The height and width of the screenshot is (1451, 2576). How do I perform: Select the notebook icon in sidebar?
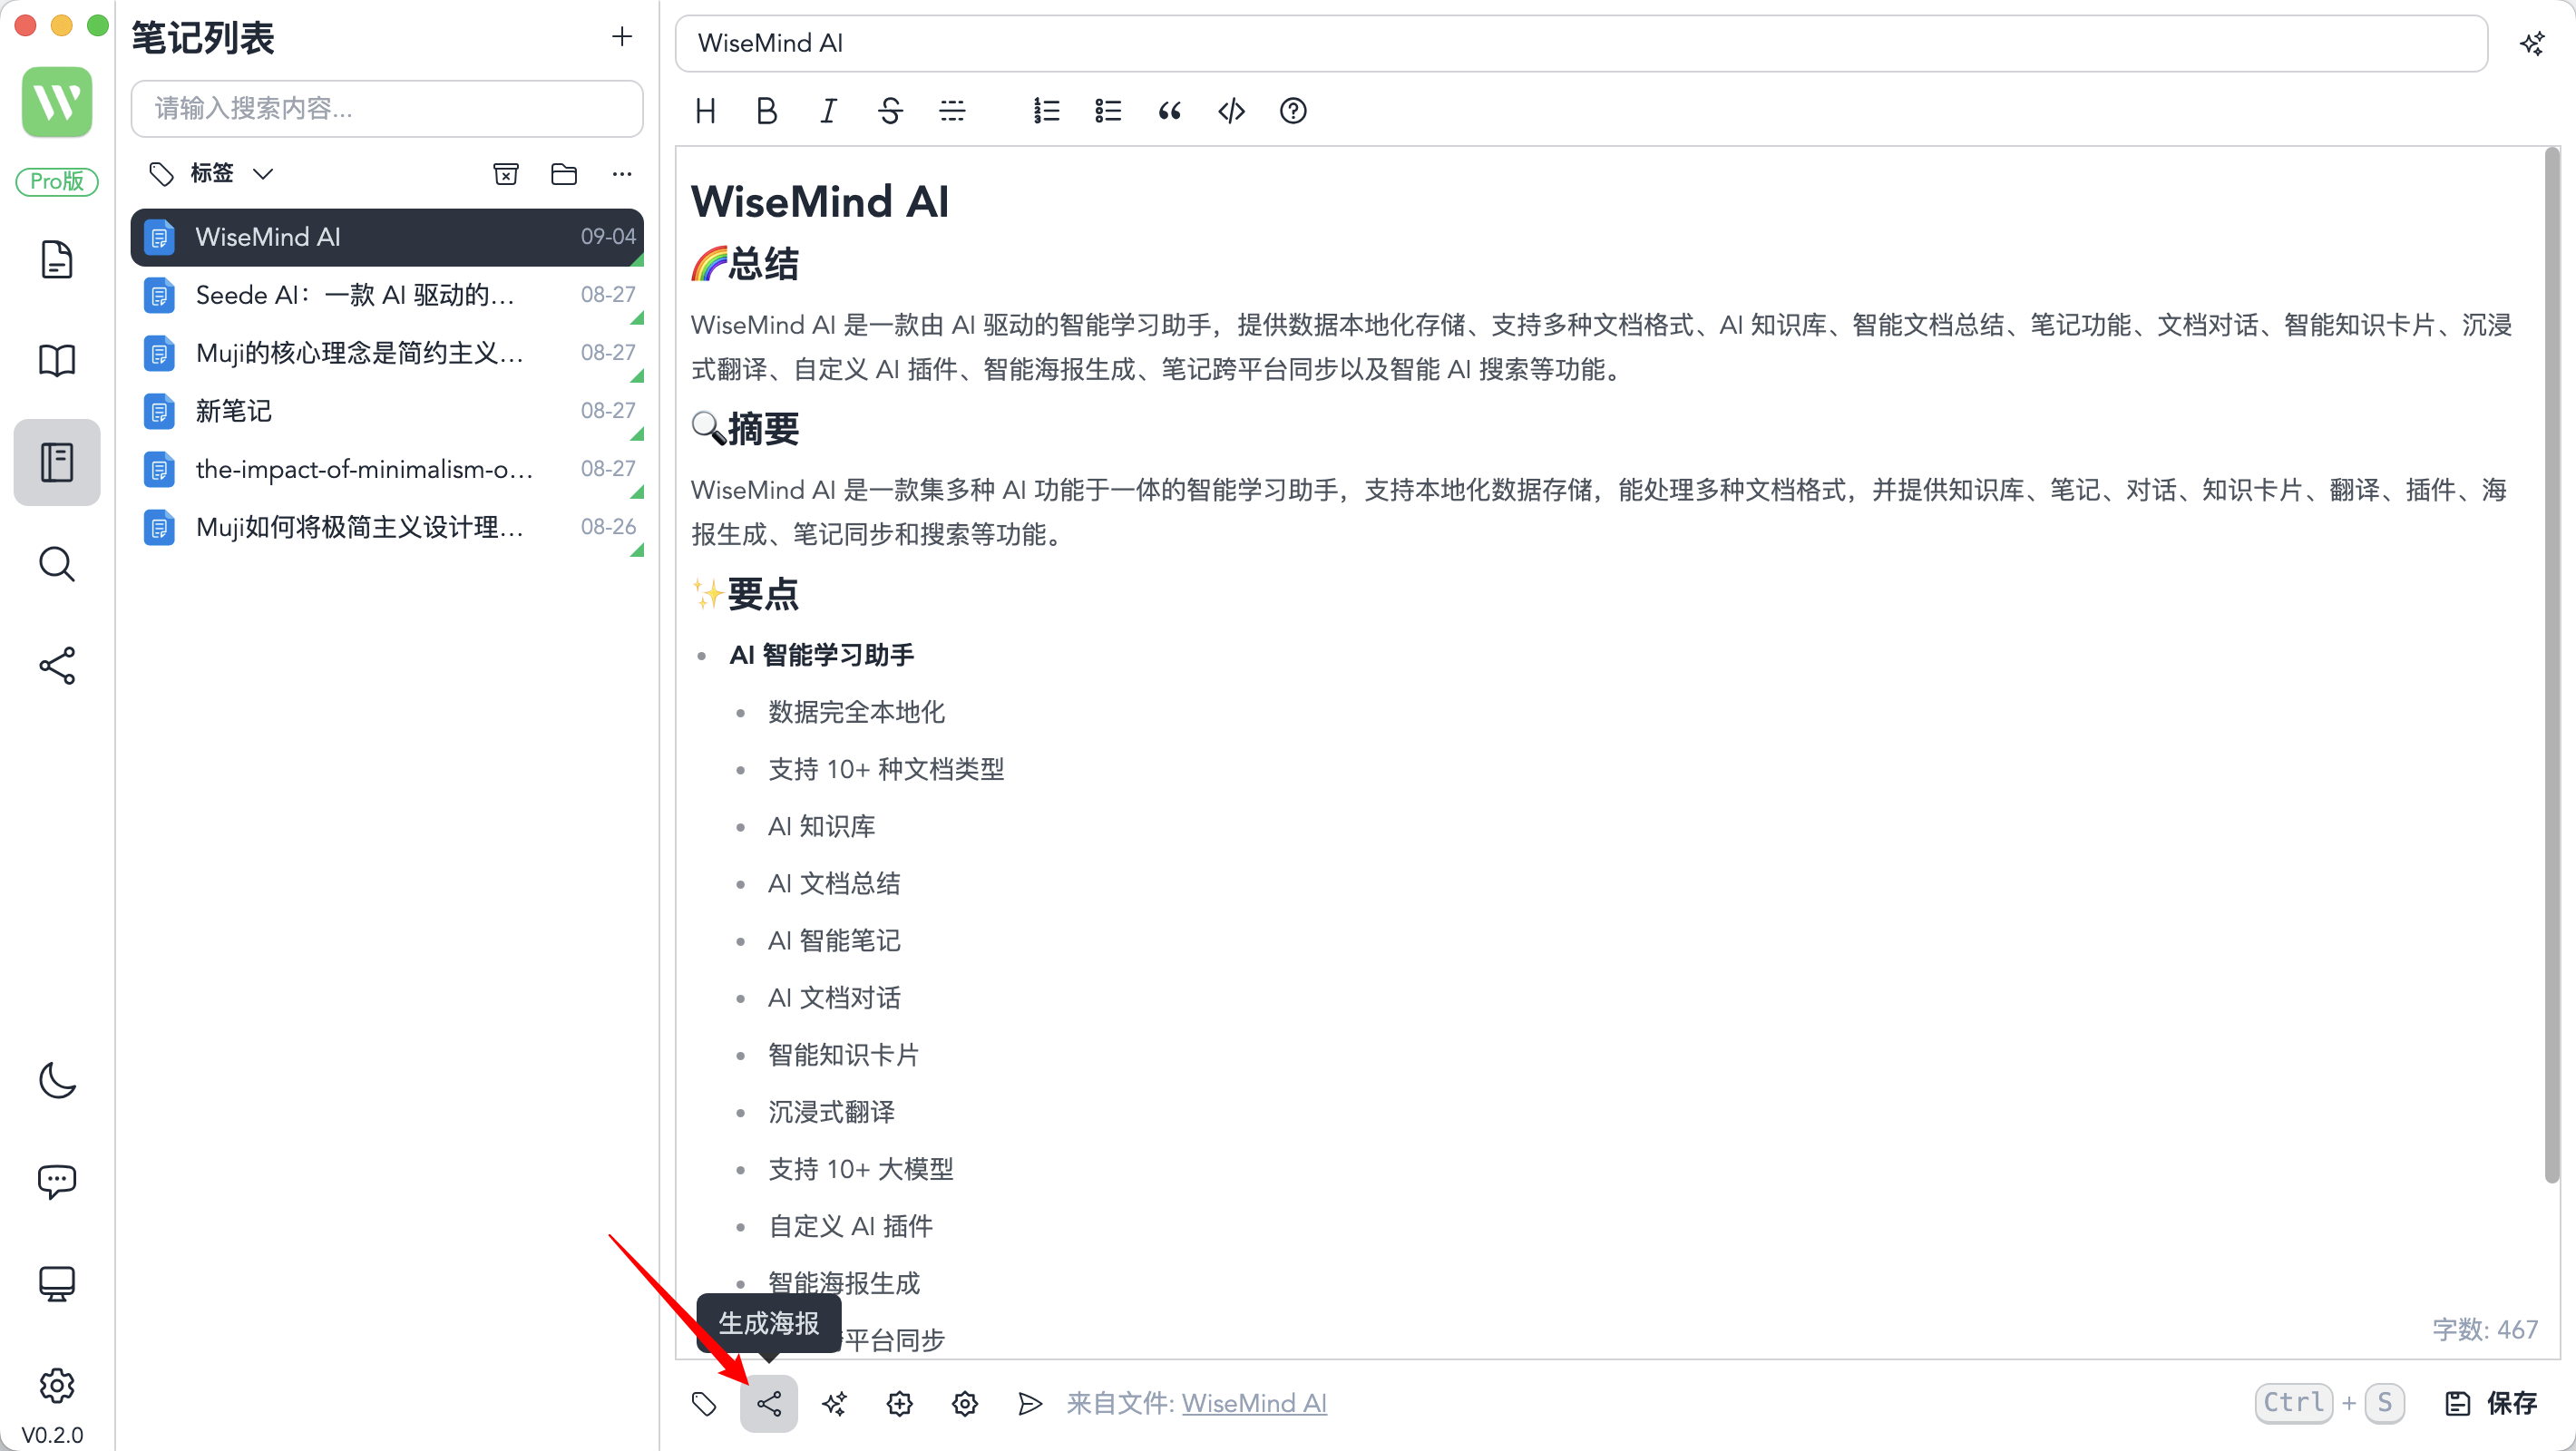57,462
